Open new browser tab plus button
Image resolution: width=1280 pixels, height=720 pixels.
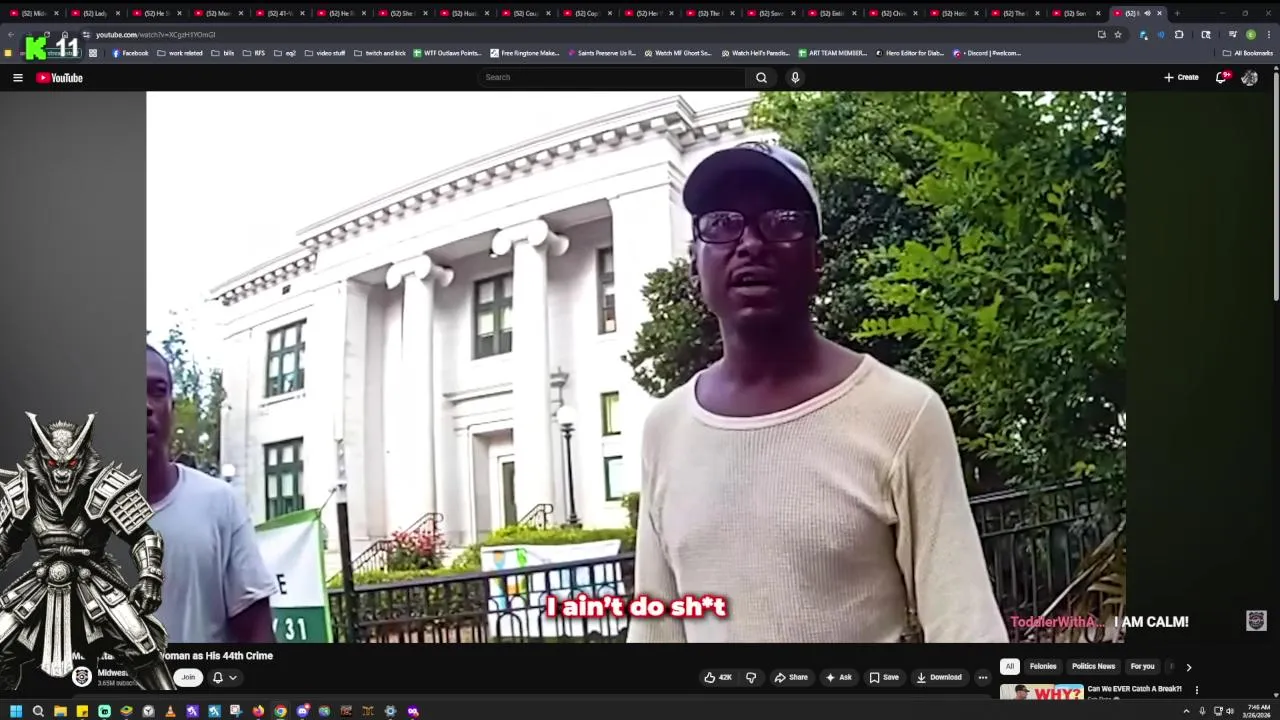coord(1177,13)
